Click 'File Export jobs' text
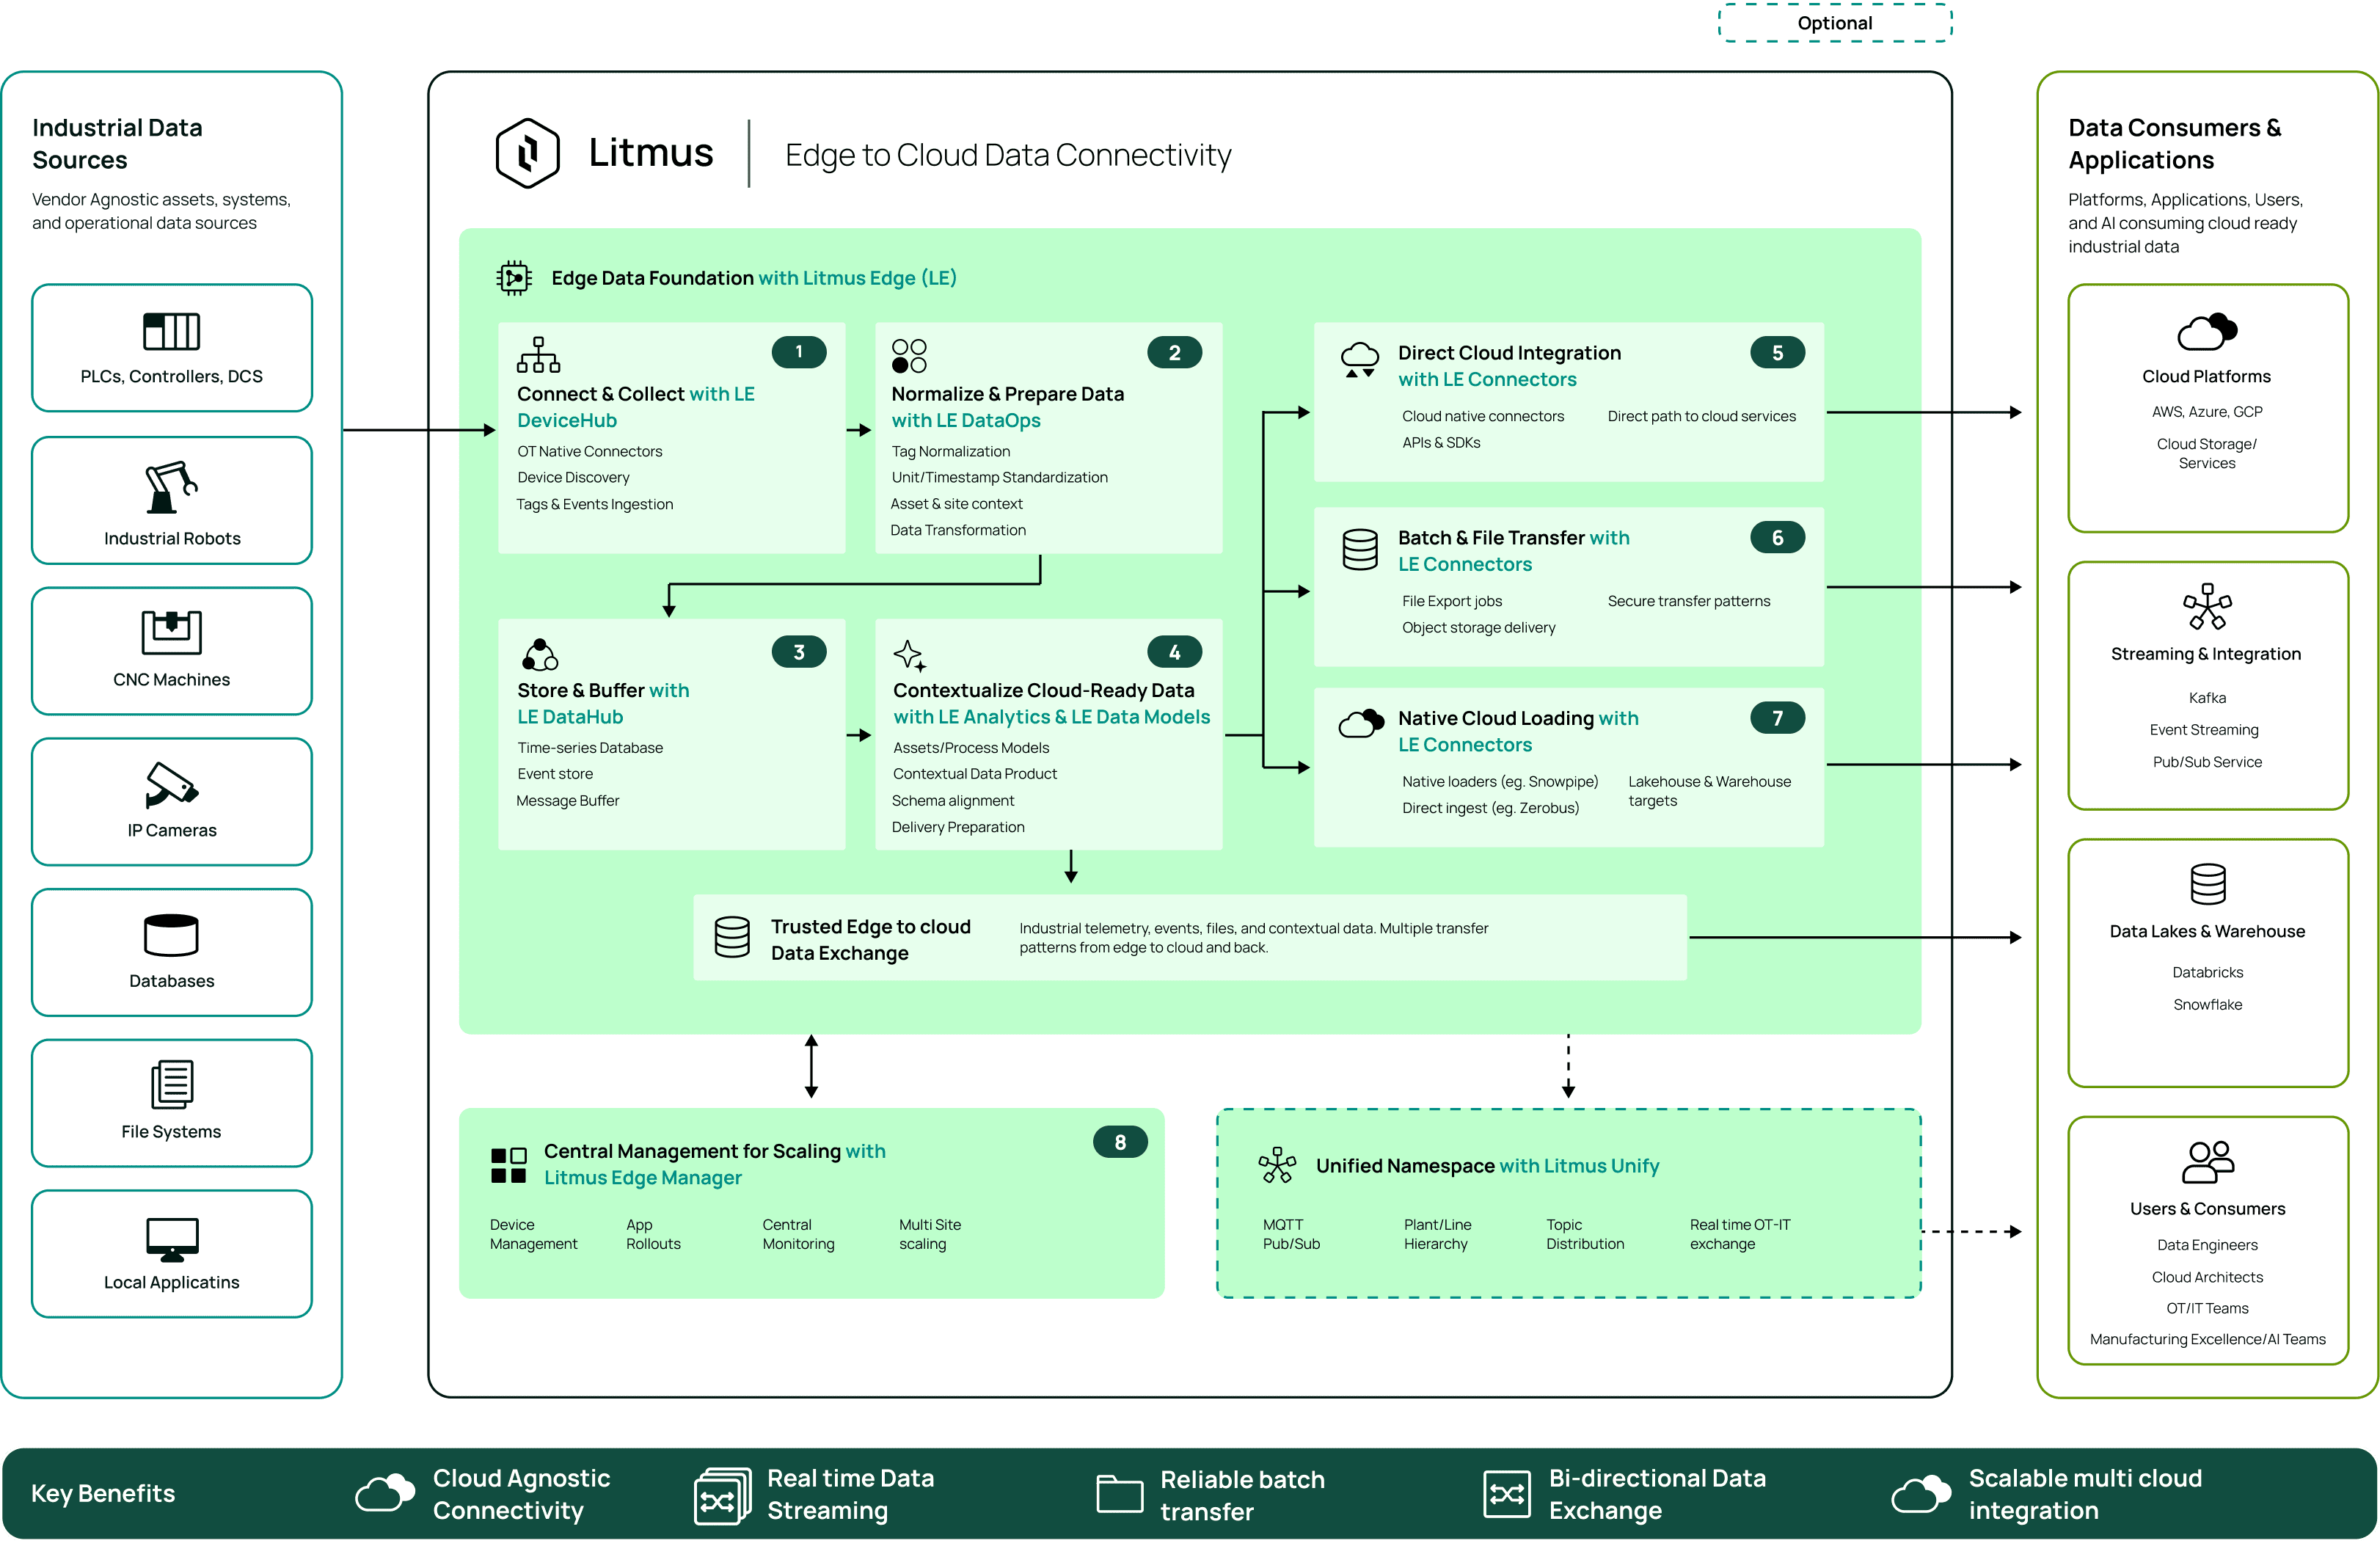This screenshot has height=1546, width=2380. 1451,601
